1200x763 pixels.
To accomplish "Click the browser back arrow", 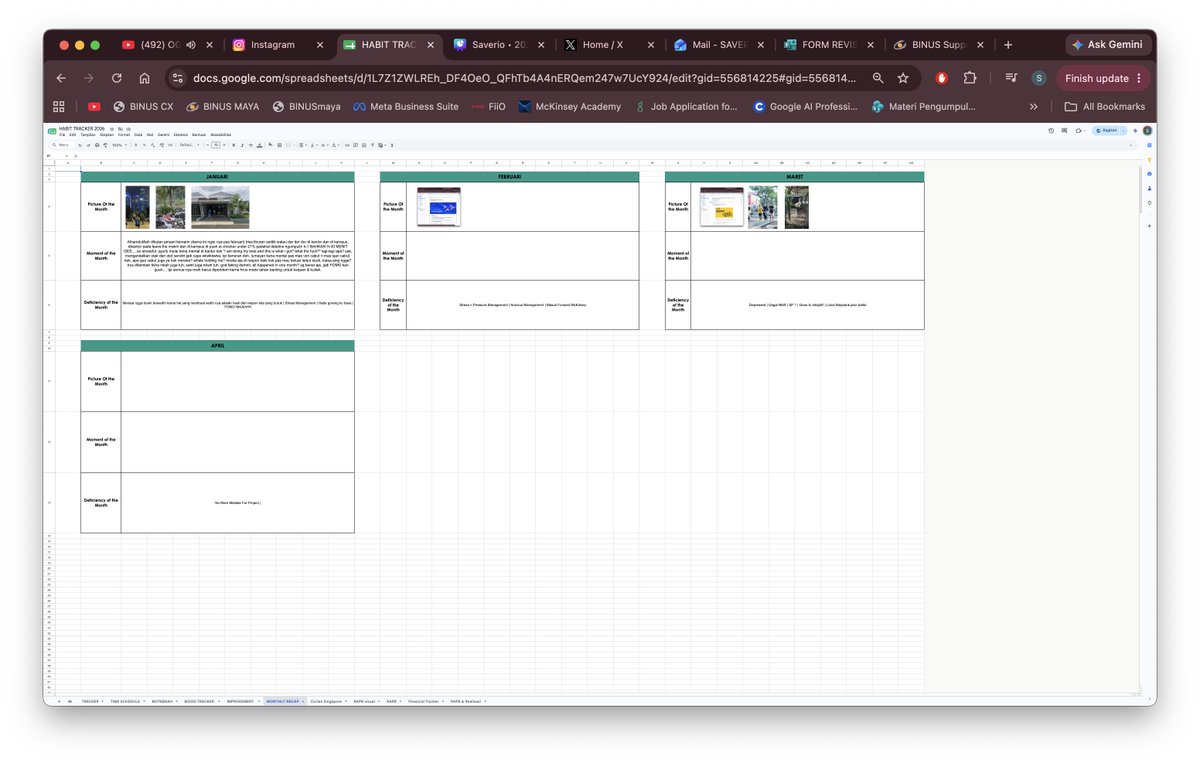I will (61, 78).
